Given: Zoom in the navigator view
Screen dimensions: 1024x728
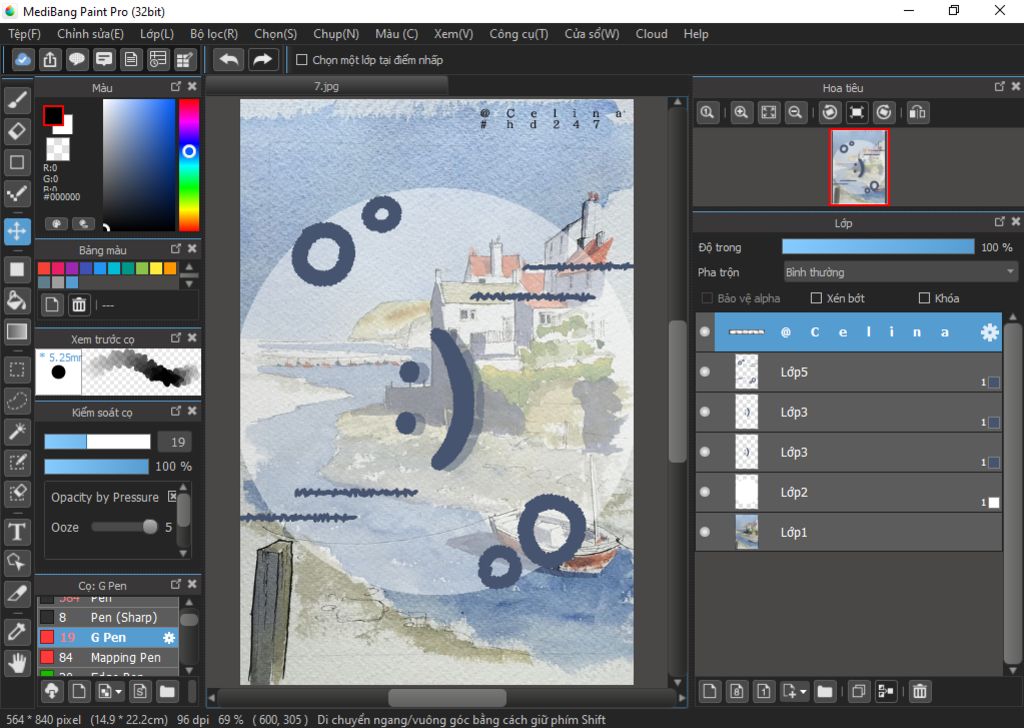Looking at the screenshot, I should 741,112.
